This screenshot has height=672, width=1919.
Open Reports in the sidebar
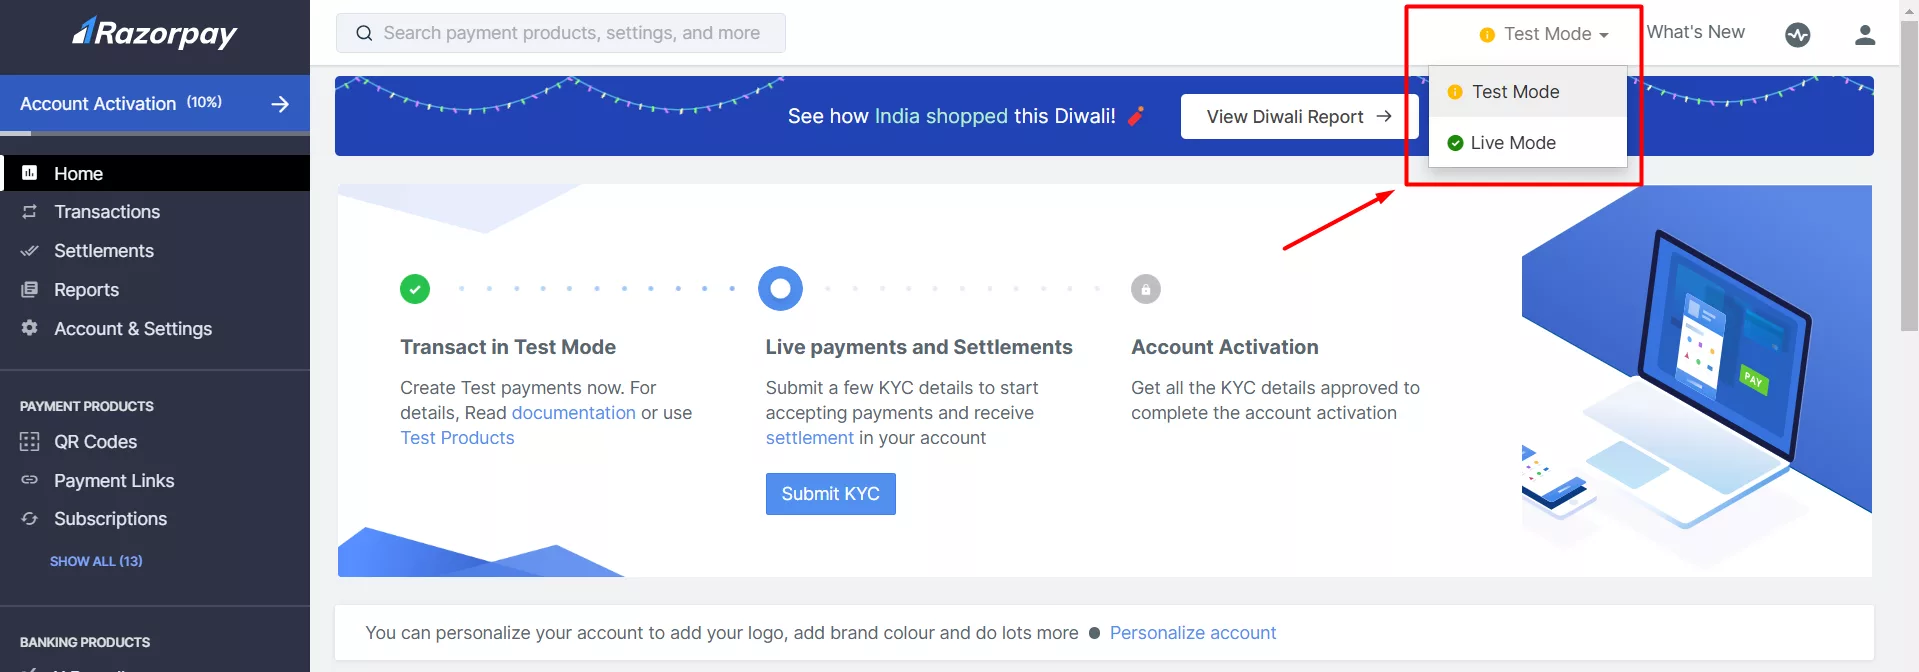pyautogui.click(x=86, y=290)
